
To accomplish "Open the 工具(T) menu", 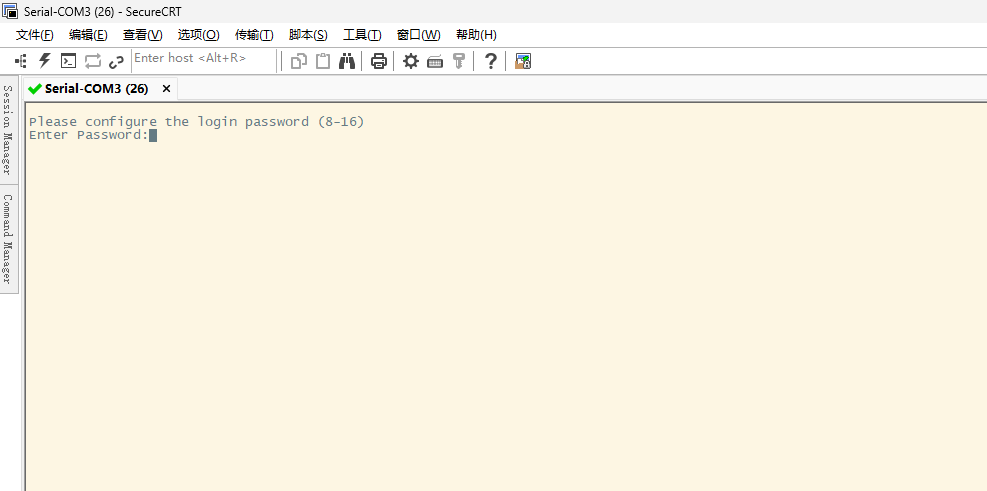I will pos(362,35).
